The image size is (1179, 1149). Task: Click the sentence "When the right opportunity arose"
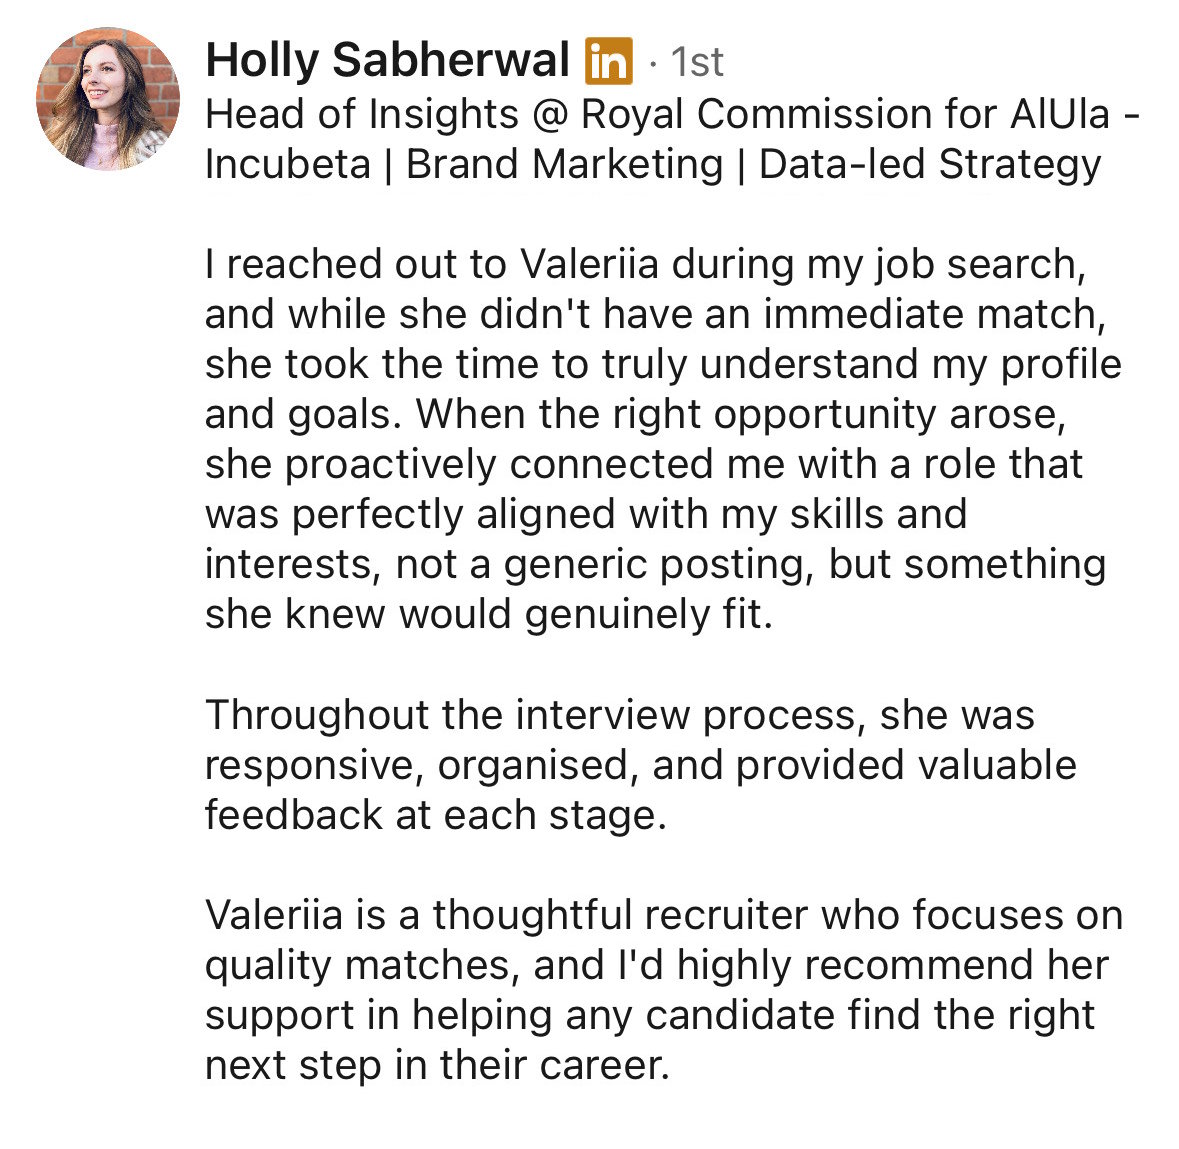point(740,414)
